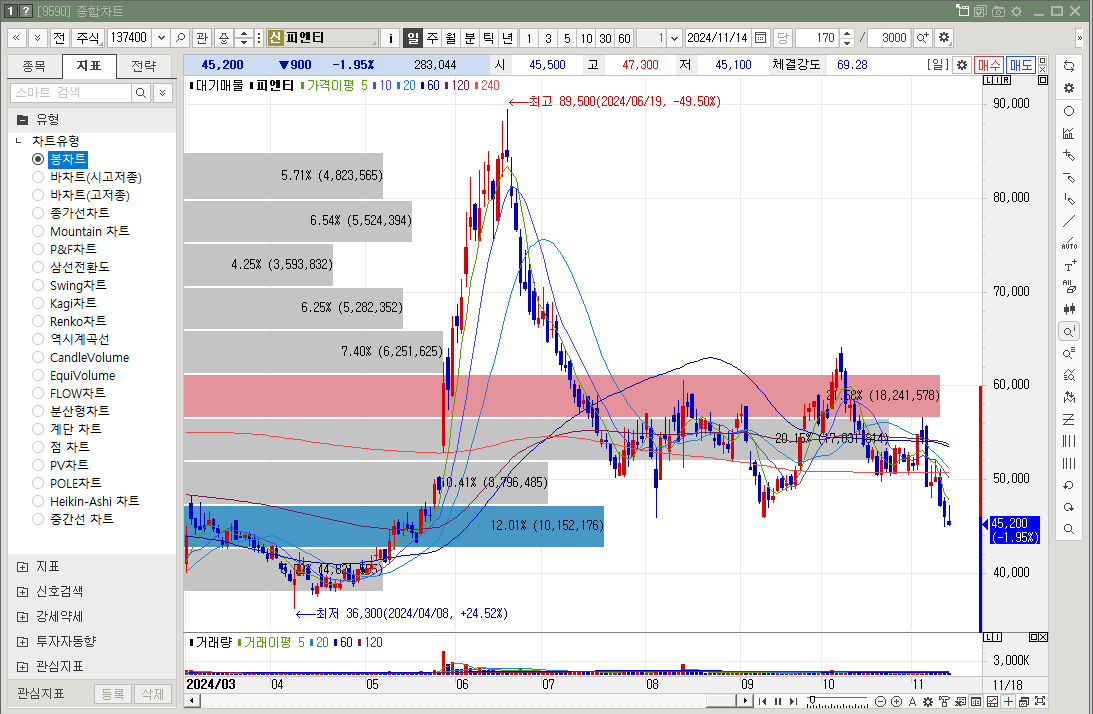Open the dropdown next to the period '1' field
Viewport: 1093px width, 714px height.
674,38
